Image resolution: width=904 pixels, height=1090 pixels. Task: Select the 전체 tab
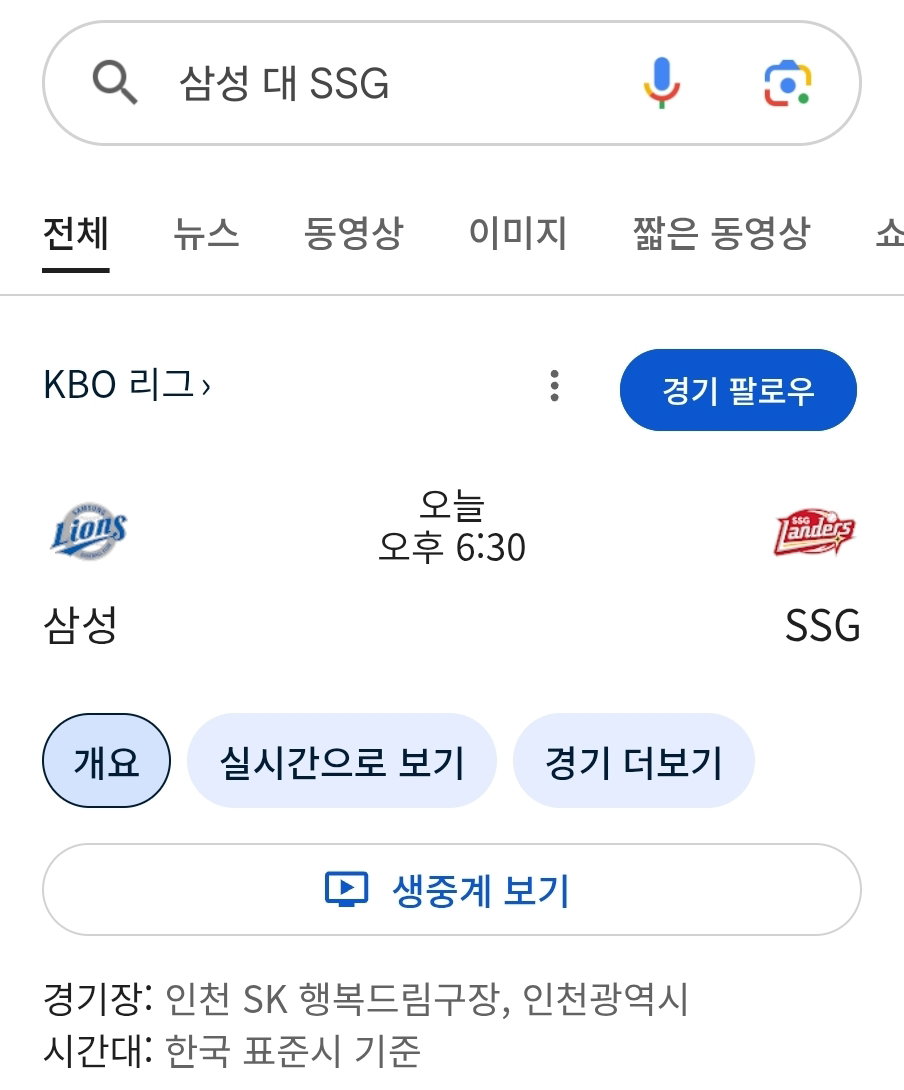pos(76,233)
